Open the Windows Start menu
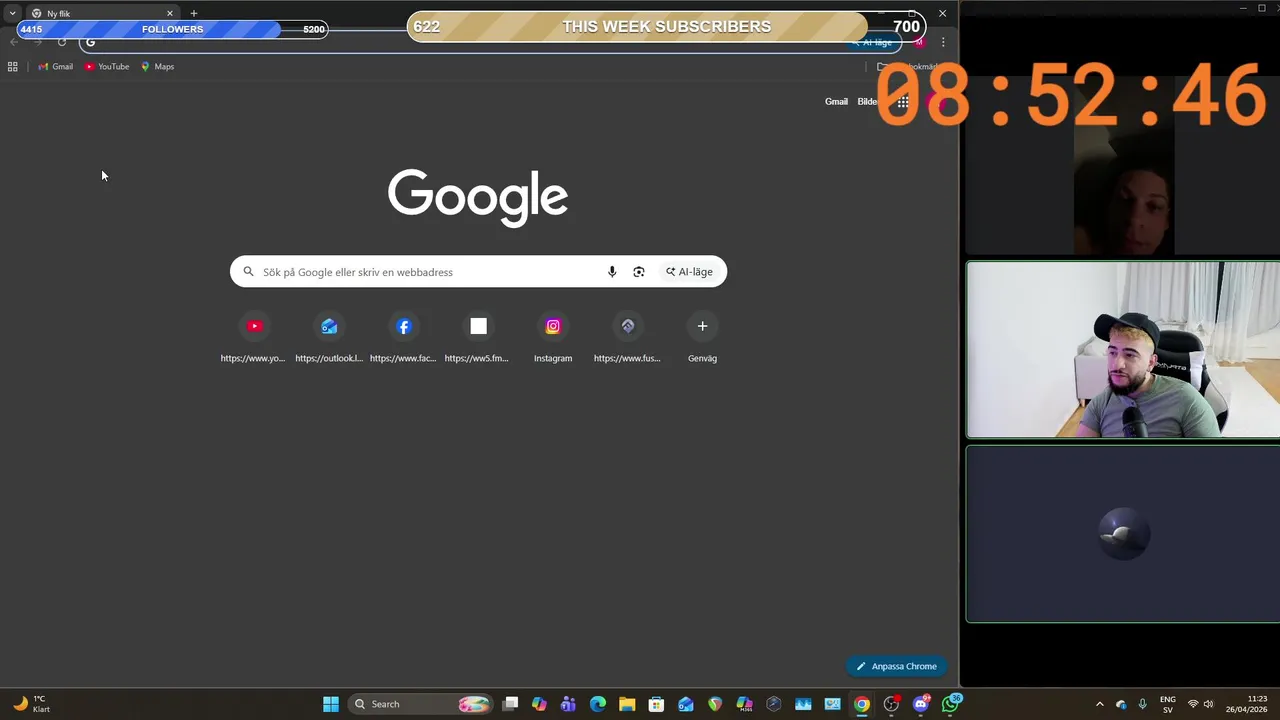This screenshot has width=1280, height=720. (x=331, y=704)
